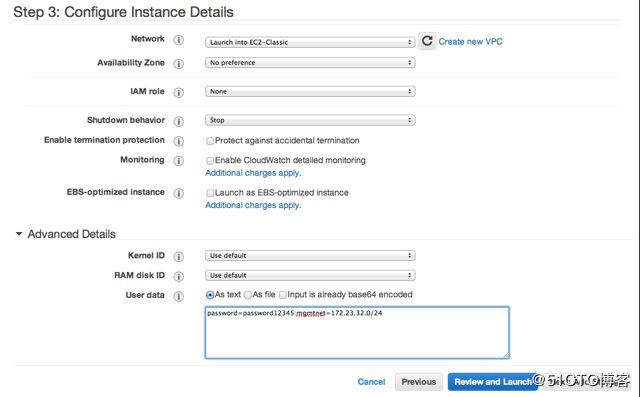Click inside the User data text area
The width and height of the screenshot is (640, 397).
[357, 333]
